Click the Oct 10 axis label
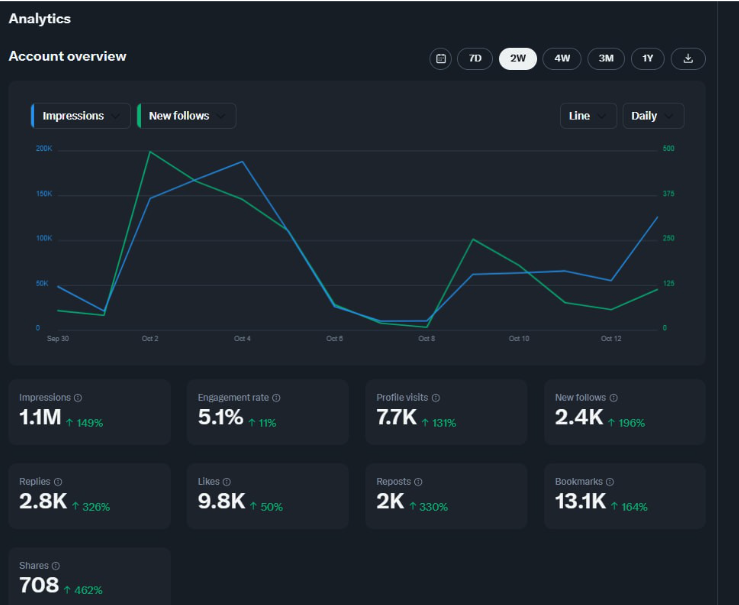Screen dimensions: 739x605 (519, 338)
